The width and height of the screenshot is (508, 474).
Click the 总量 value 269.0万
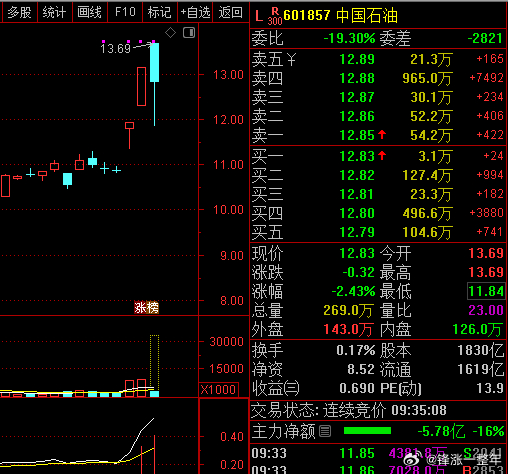point(348,311)
